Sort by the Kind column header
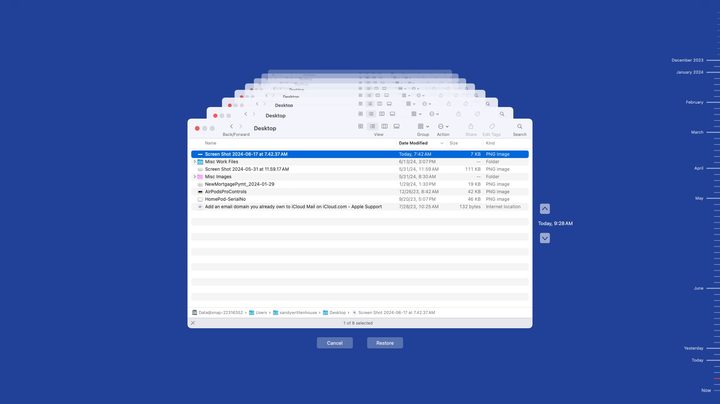This screenshot has width=720, height=404. (x=490, y=143)
